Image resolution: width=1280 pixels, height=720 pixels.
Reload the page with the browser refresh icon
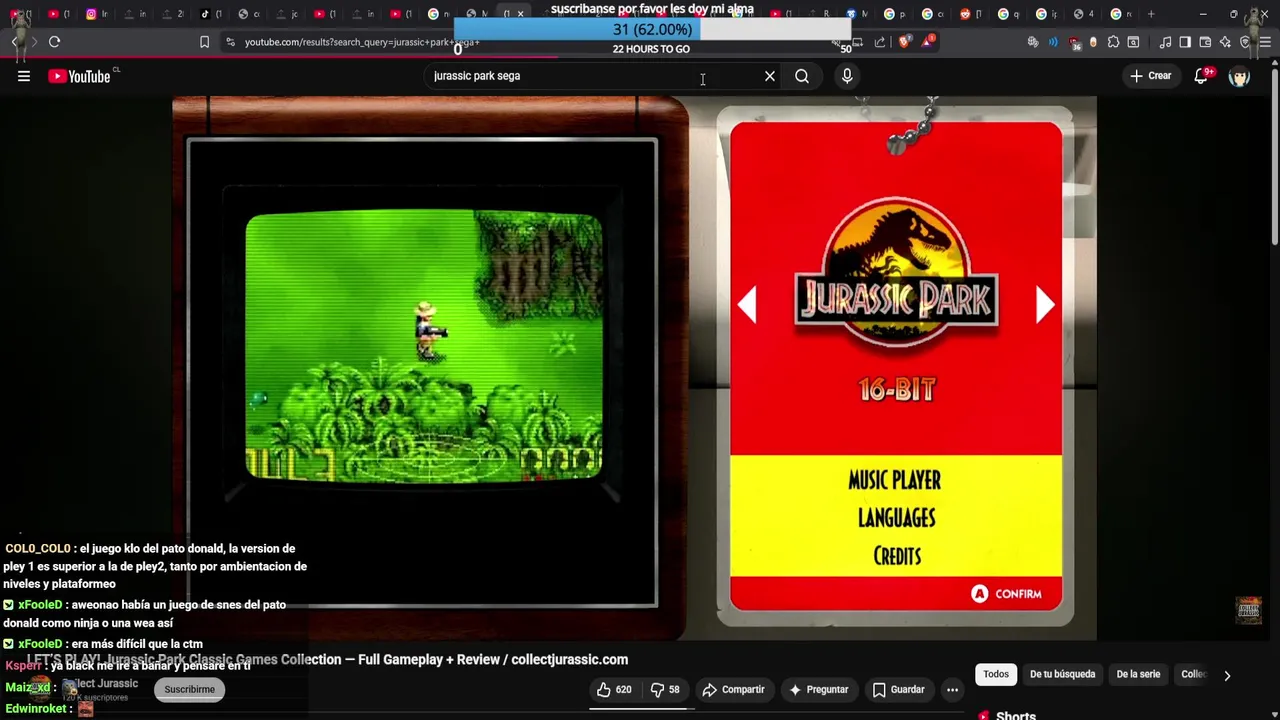pos(55,42)
